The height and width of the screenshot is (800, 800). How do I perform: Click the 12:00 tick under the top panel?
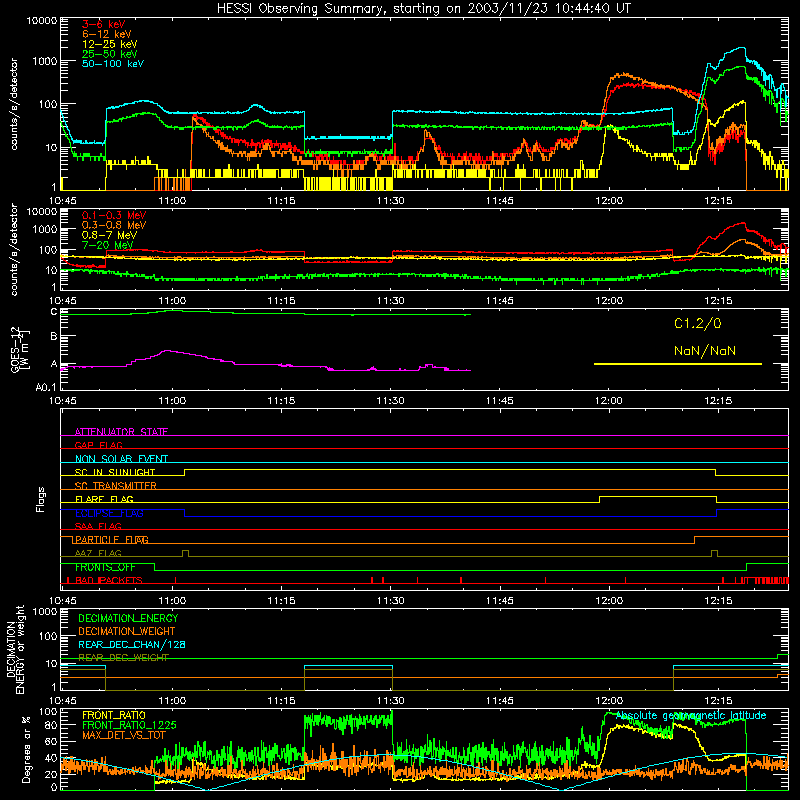(x=609, y=201)
